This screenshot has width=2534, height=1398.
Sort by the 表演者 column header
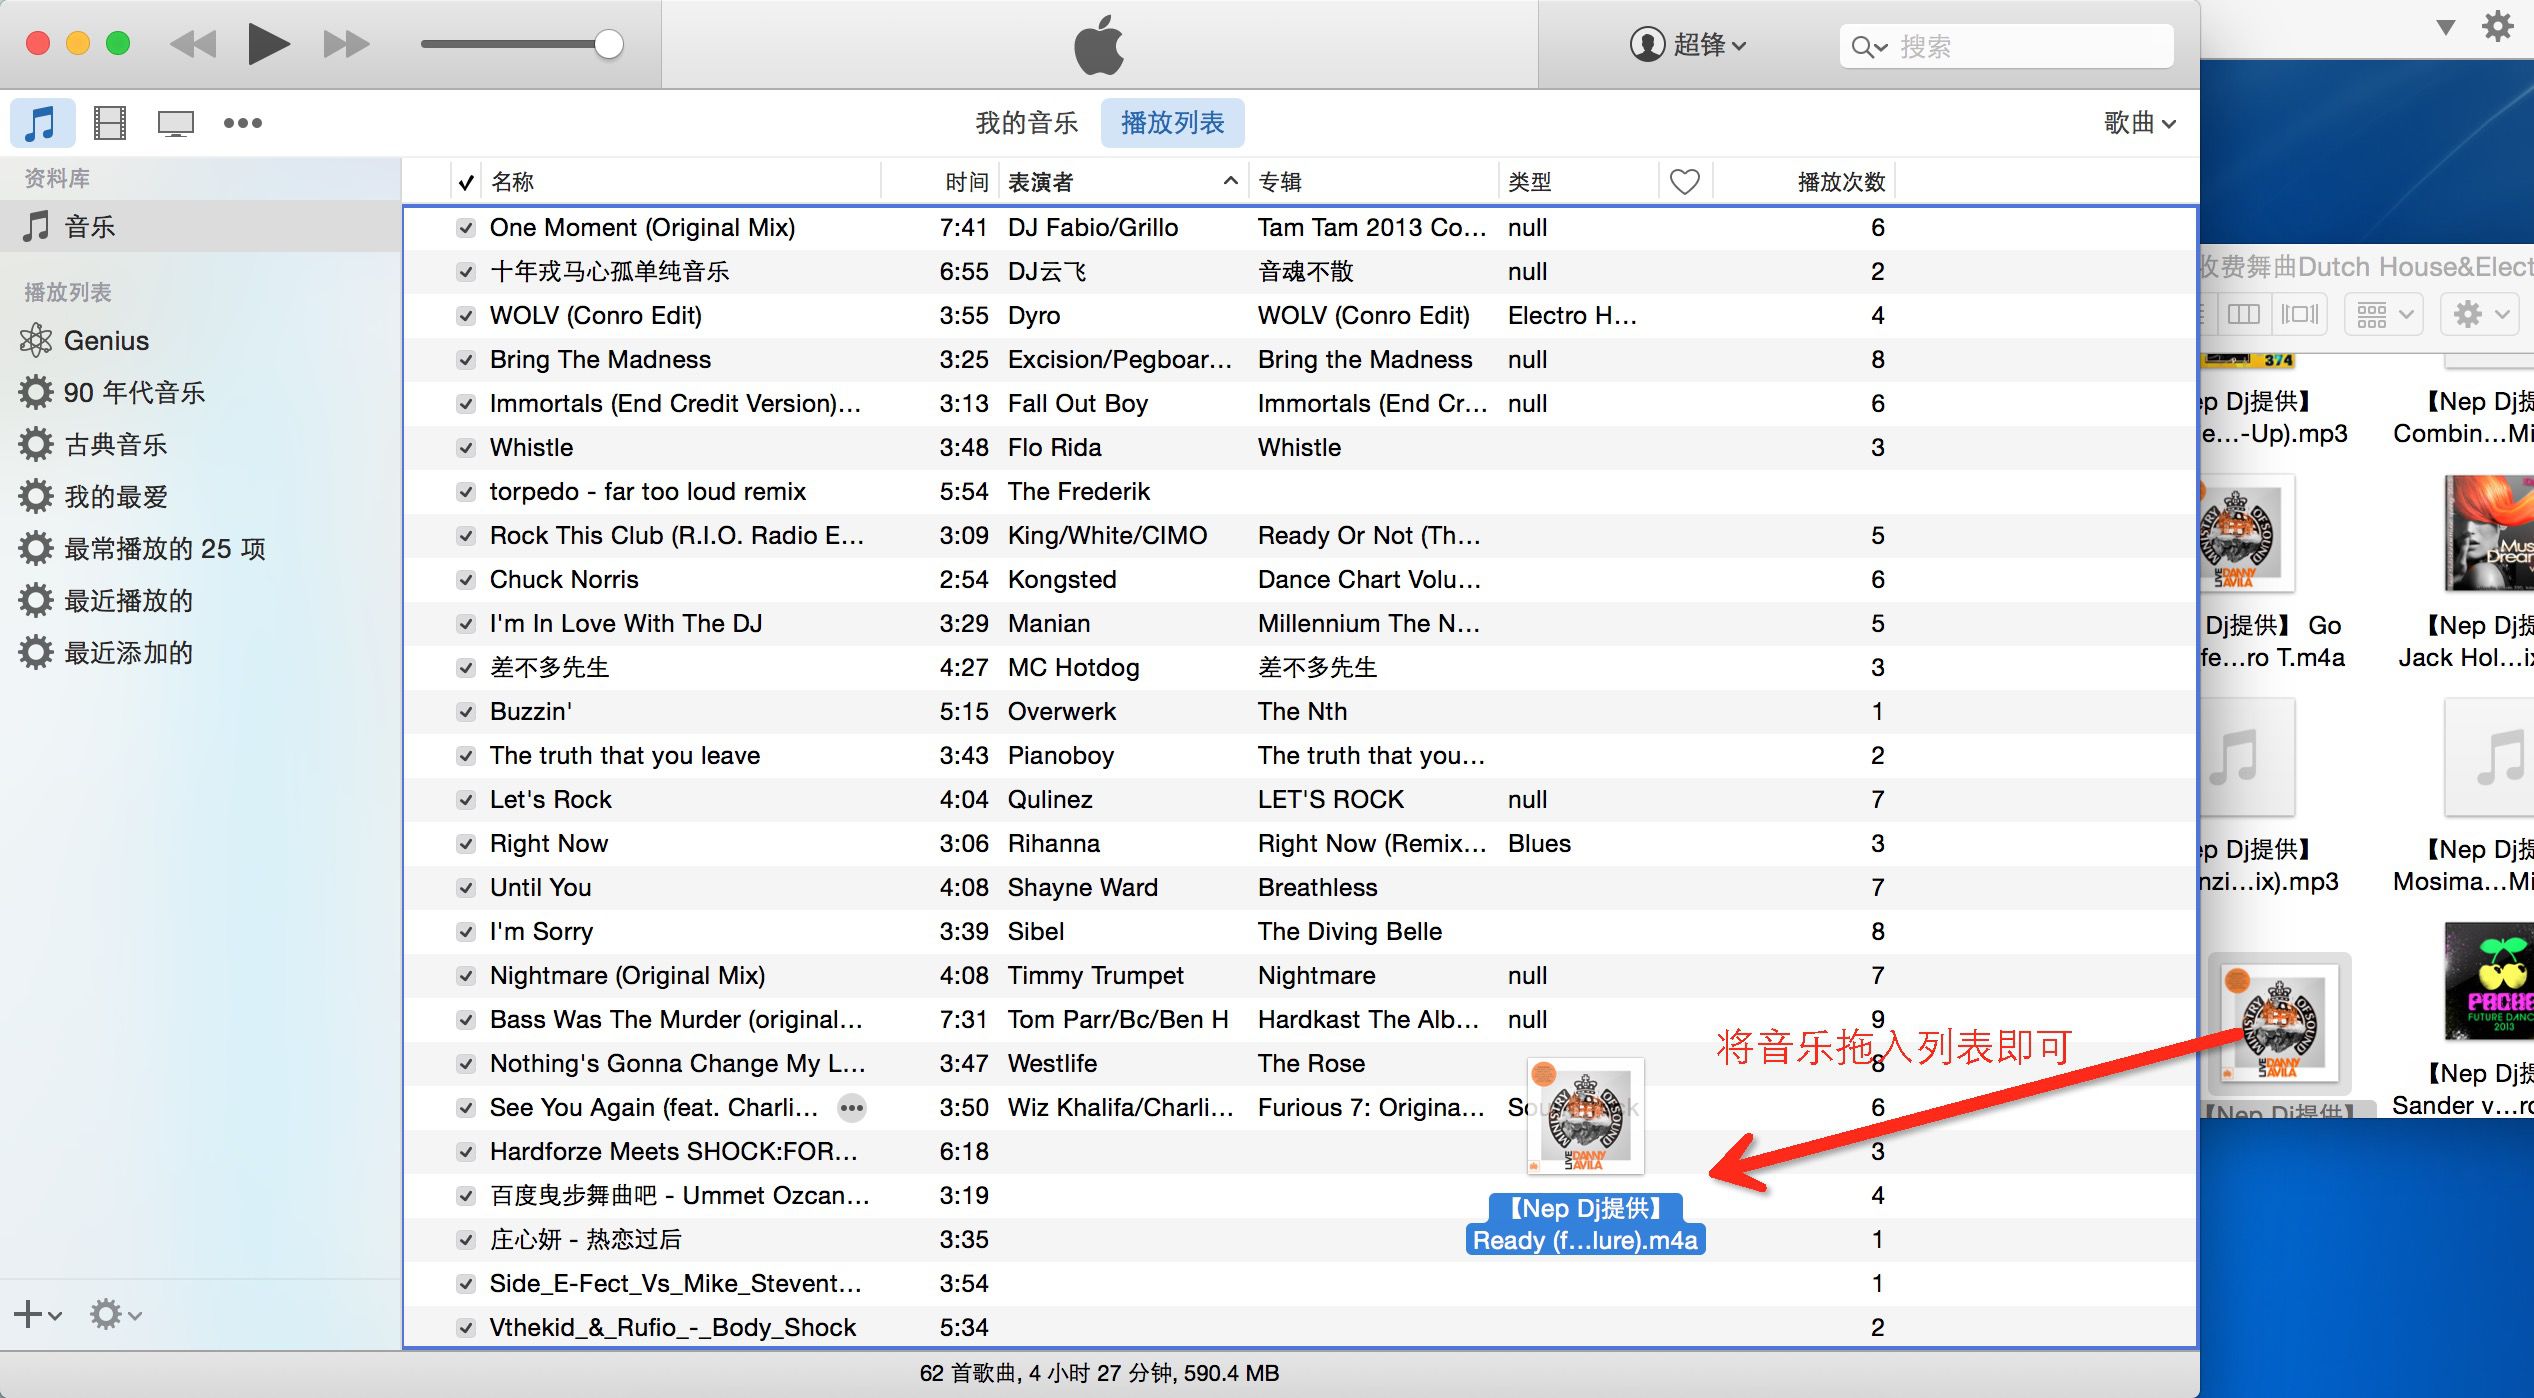click(x=1123, y=182)
